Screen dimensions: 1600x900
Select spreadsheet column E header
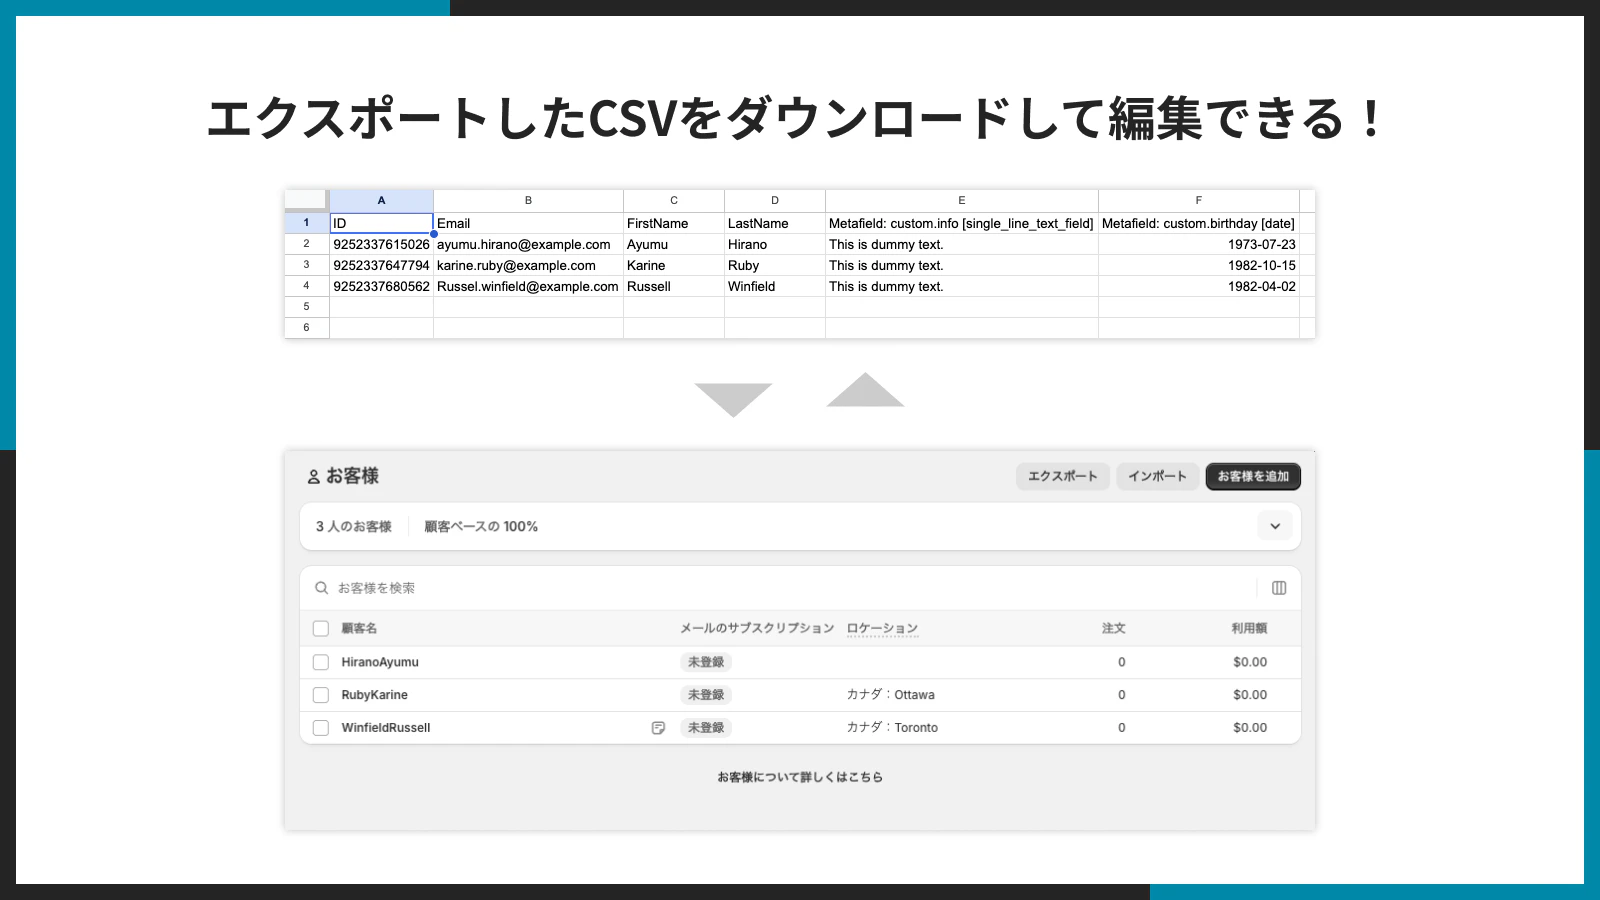click(x=962, y=200)
